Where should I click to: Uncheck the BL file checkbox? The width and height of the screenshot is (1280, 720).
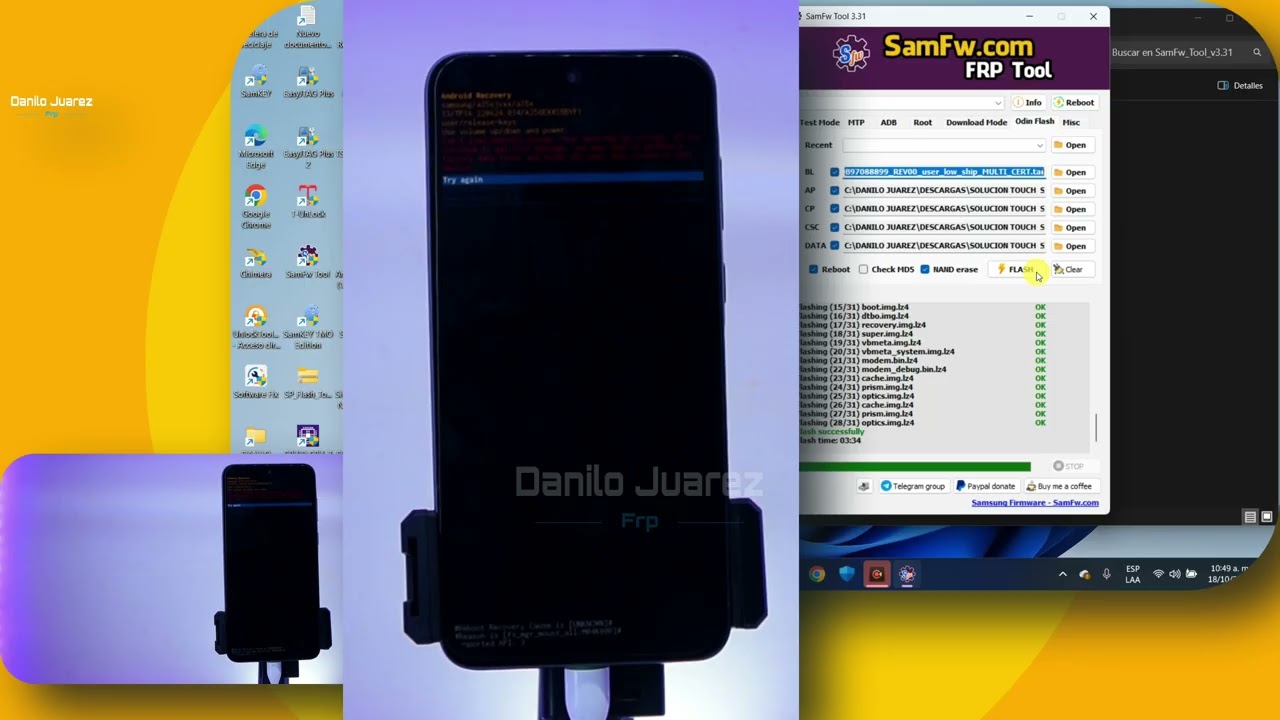pos(834,172)
